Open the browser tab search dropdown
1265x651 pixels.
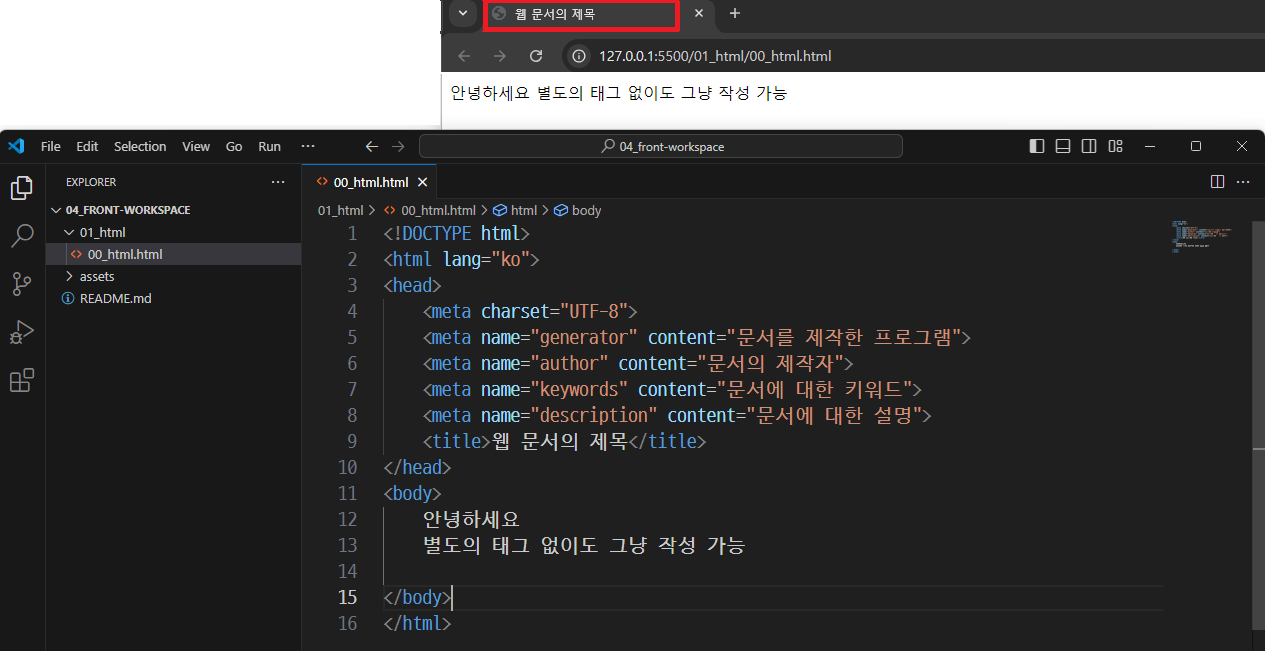point(462,14)
